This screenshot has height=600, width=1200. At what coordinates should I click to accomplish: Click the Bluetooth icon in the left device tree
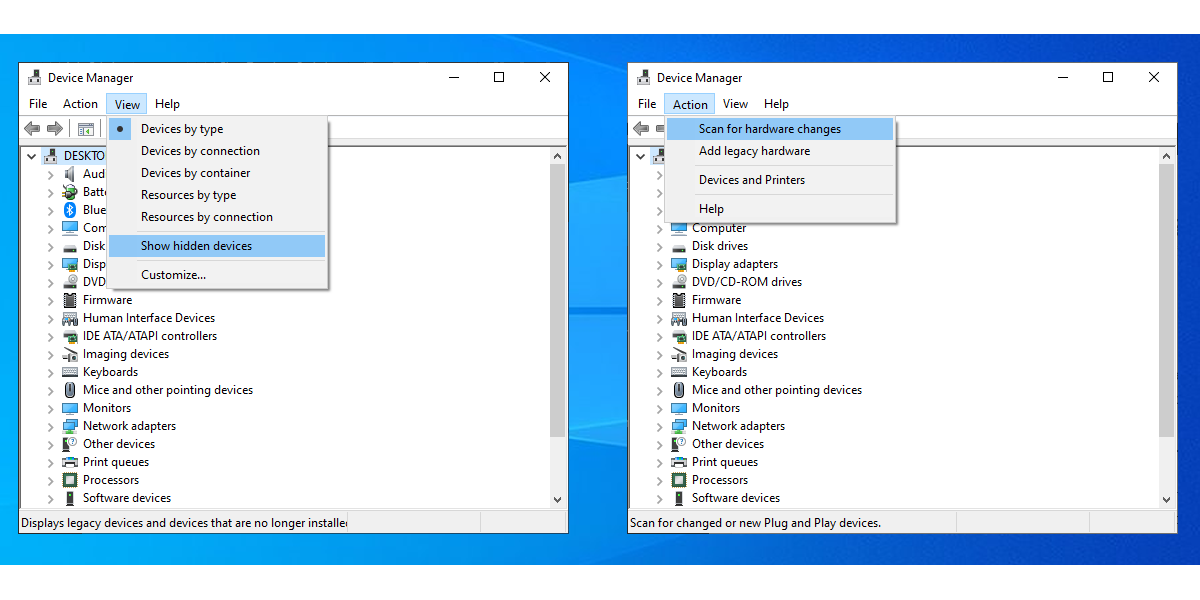(x=70, y=210)
